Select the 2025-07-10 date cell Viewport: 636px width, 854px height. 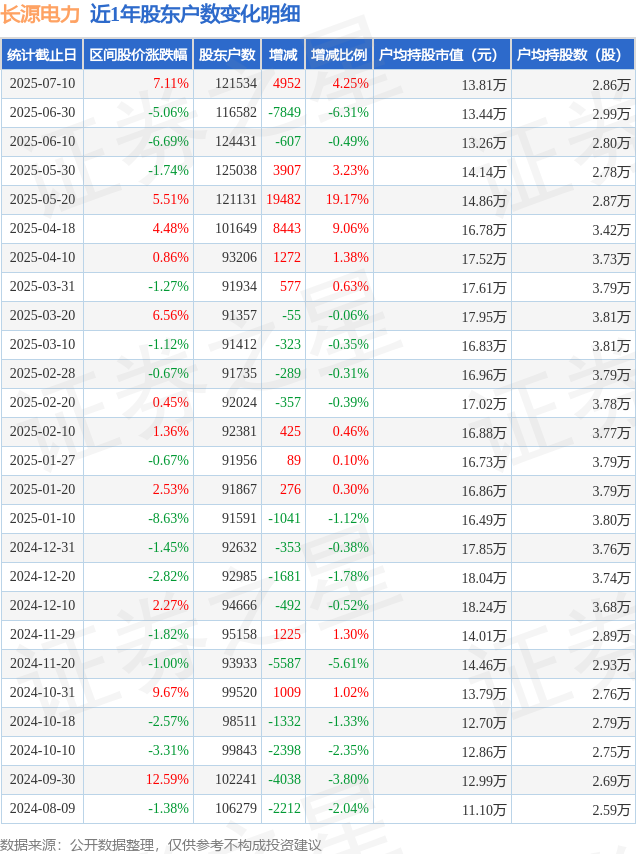(42, 83)
